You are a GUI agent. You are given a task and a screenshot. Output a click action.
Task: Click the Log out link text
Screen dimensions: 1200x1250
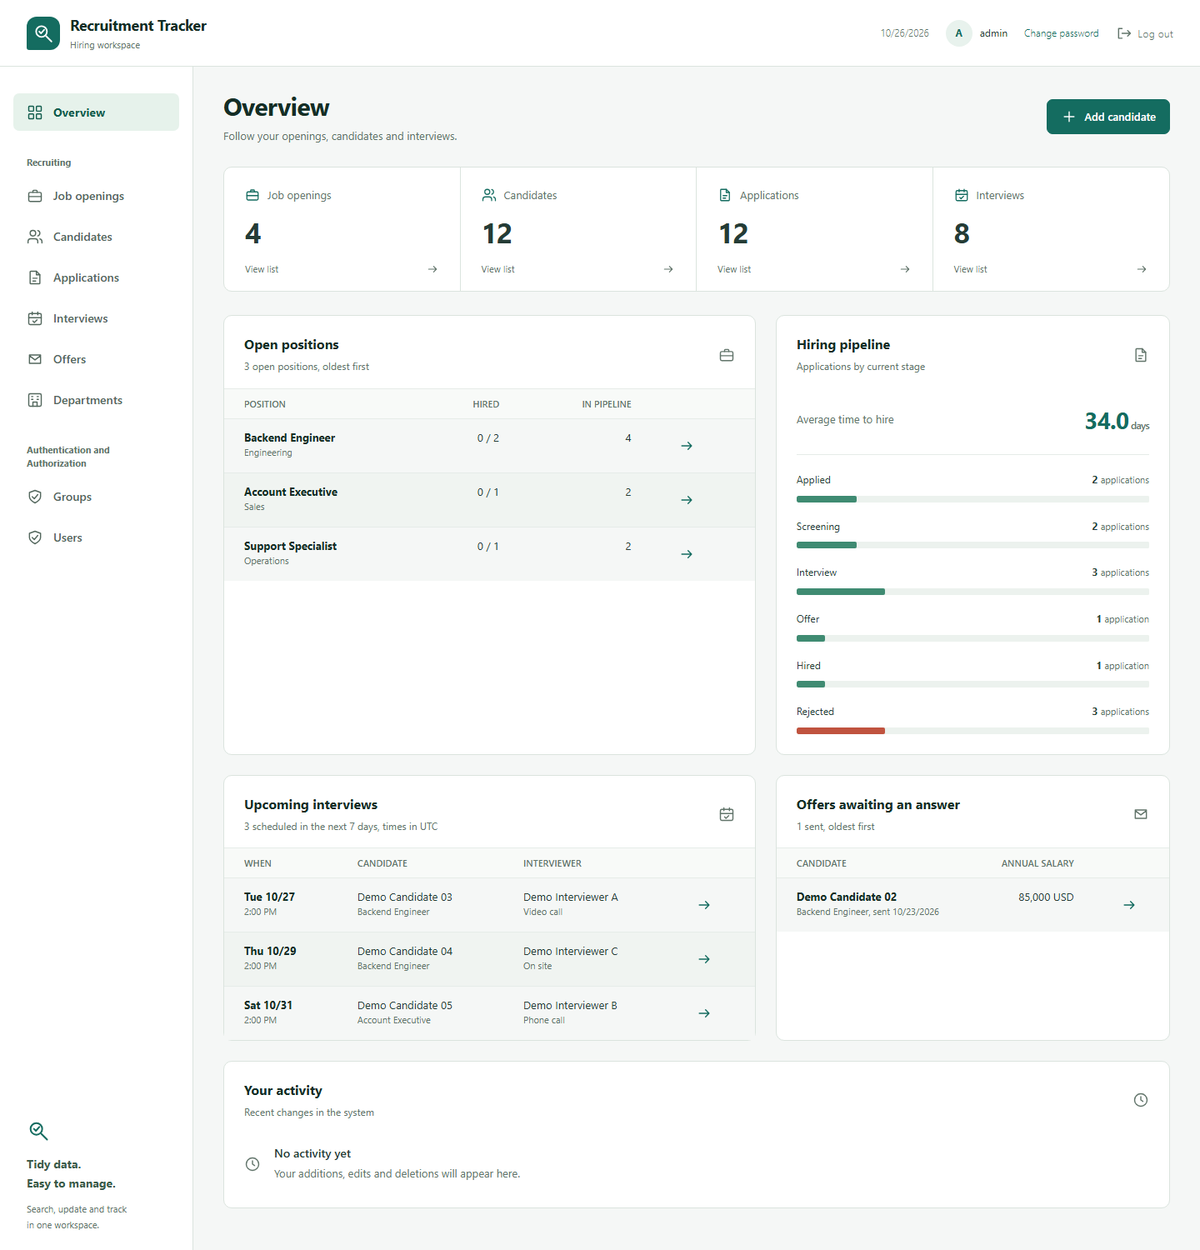(x=1155, y=34)
